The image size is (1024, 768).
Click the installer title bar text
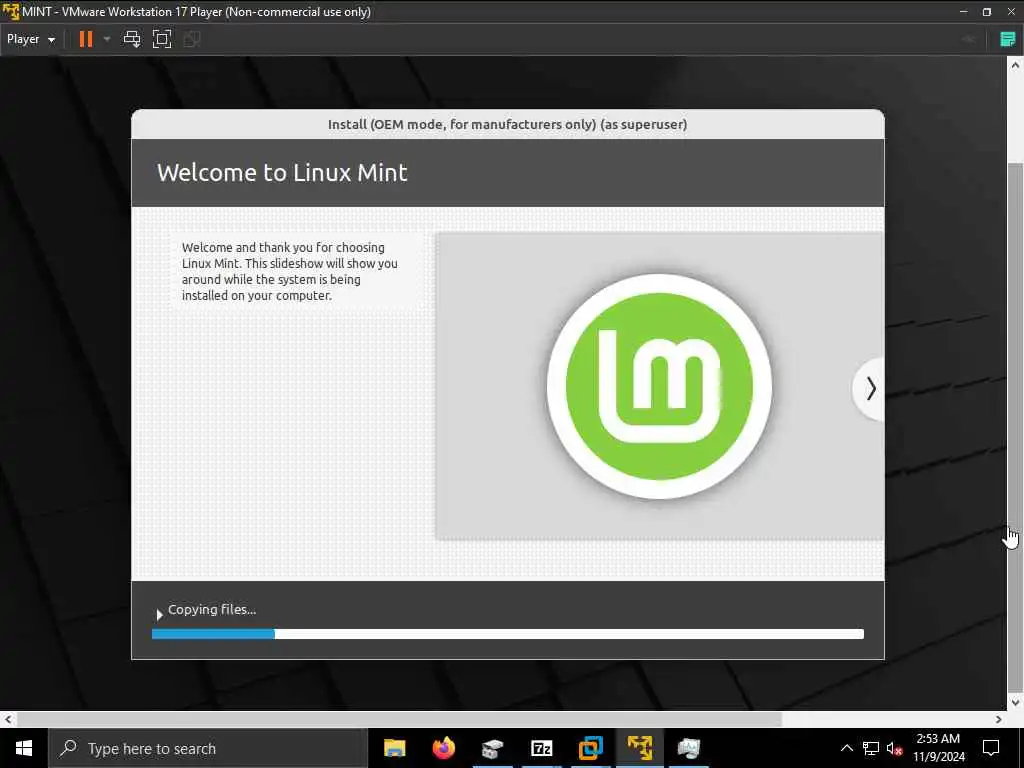coord(507,124)
